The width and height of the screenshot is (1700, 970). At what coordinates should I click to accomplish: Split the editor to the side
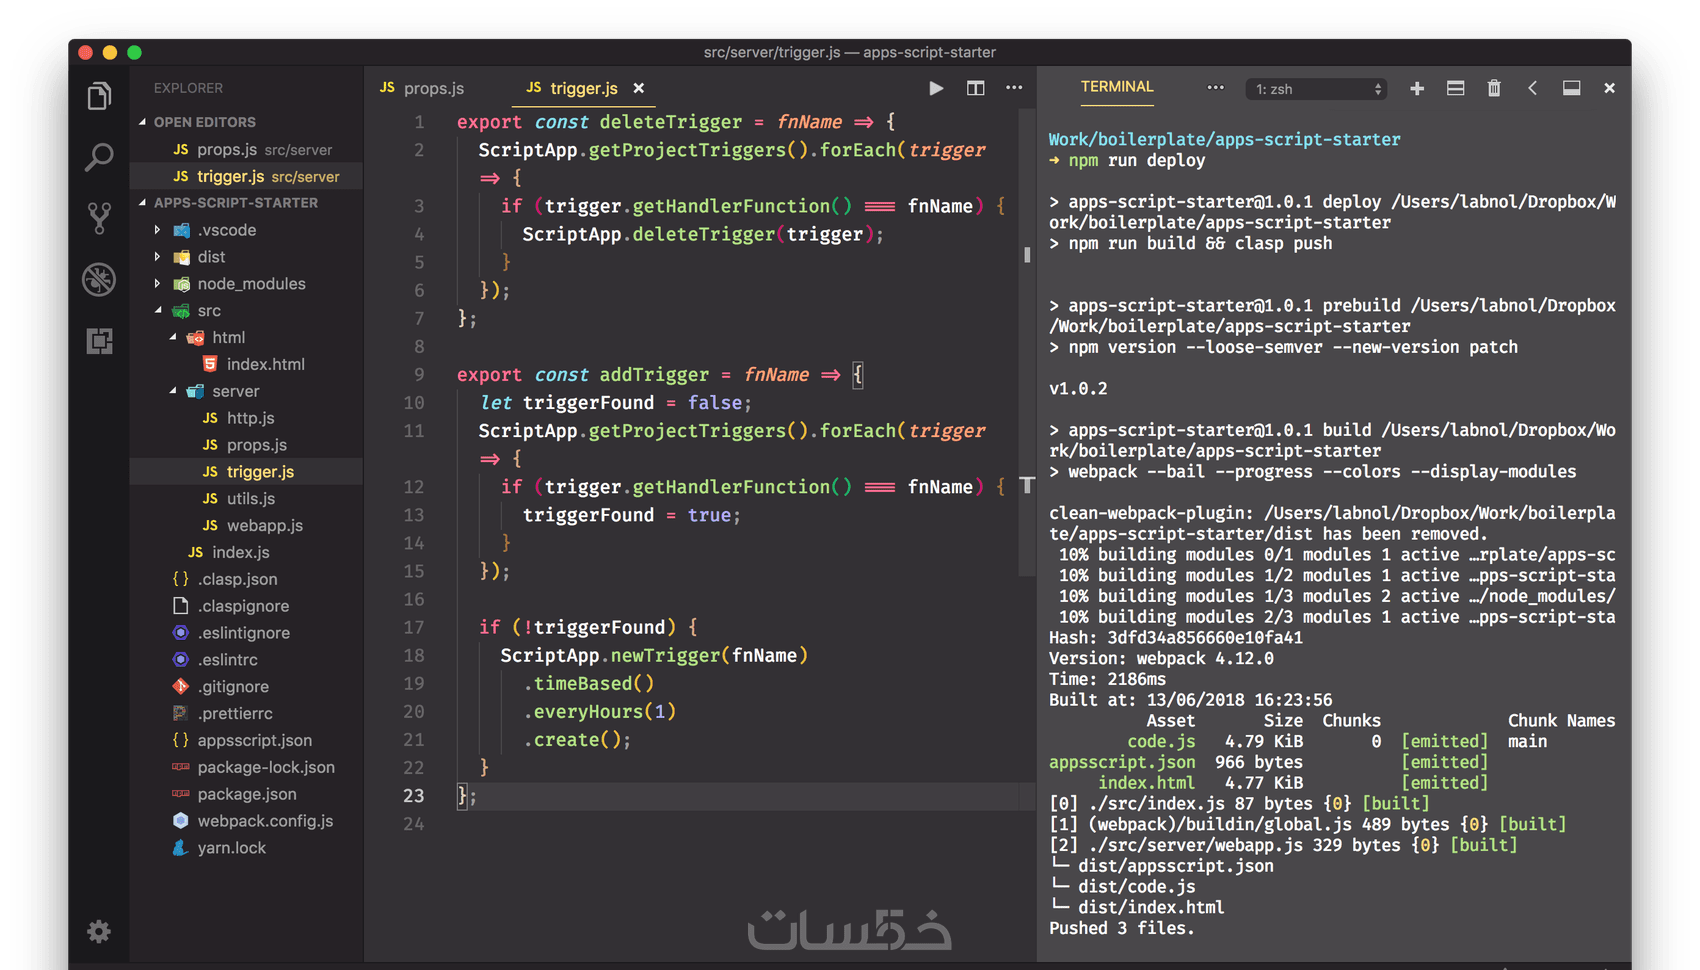pyautogui.click(x=975, y=88)
